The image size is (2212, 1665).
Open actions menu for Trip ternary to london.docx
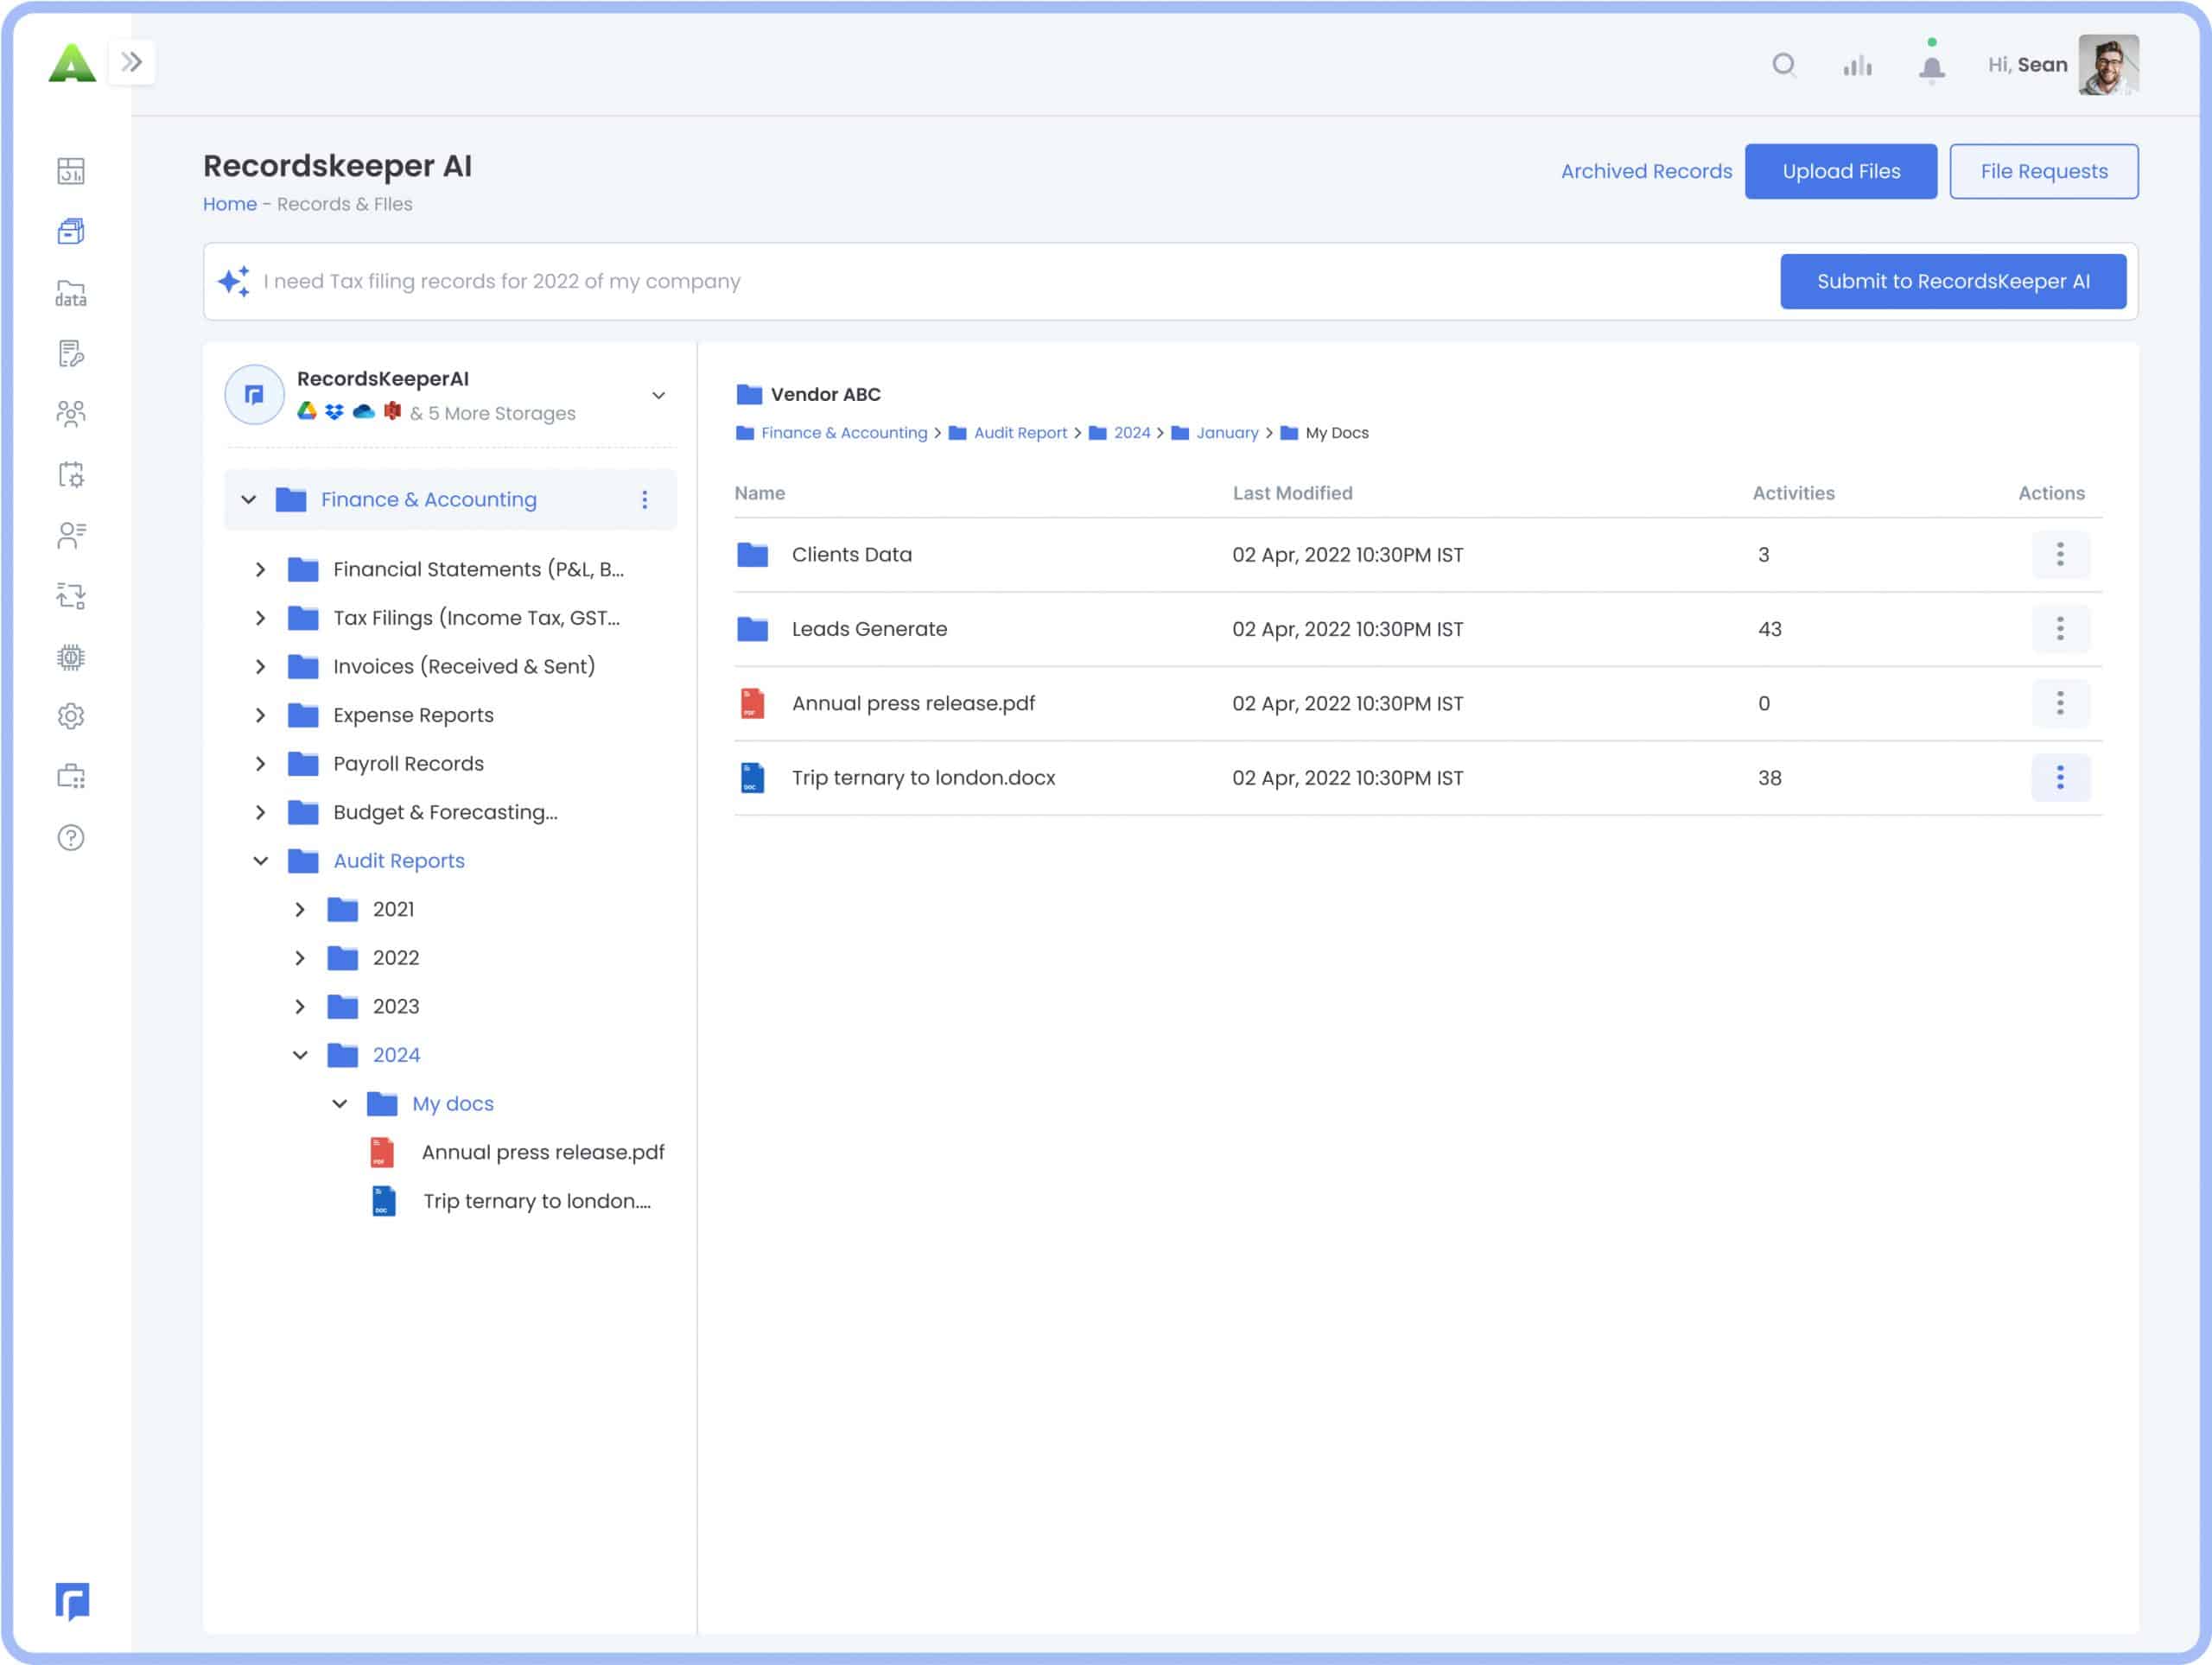(x=2060, y=777)
